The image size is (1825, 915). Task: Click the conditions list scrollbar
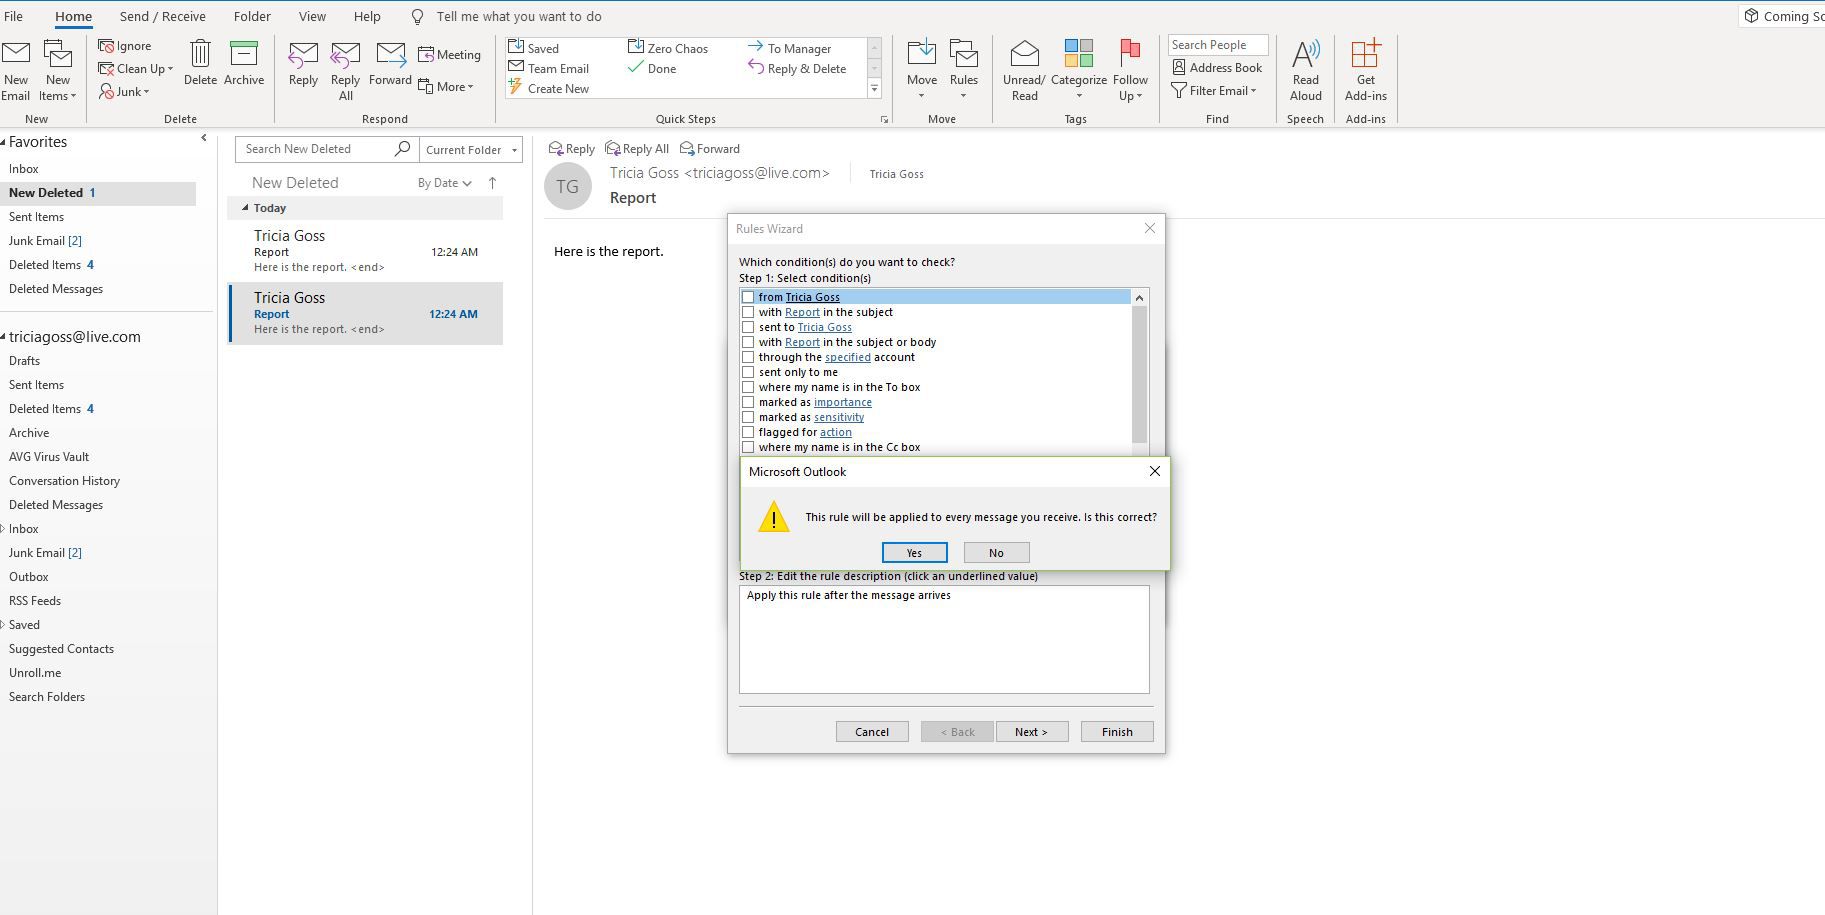[x=1139, y=374]
